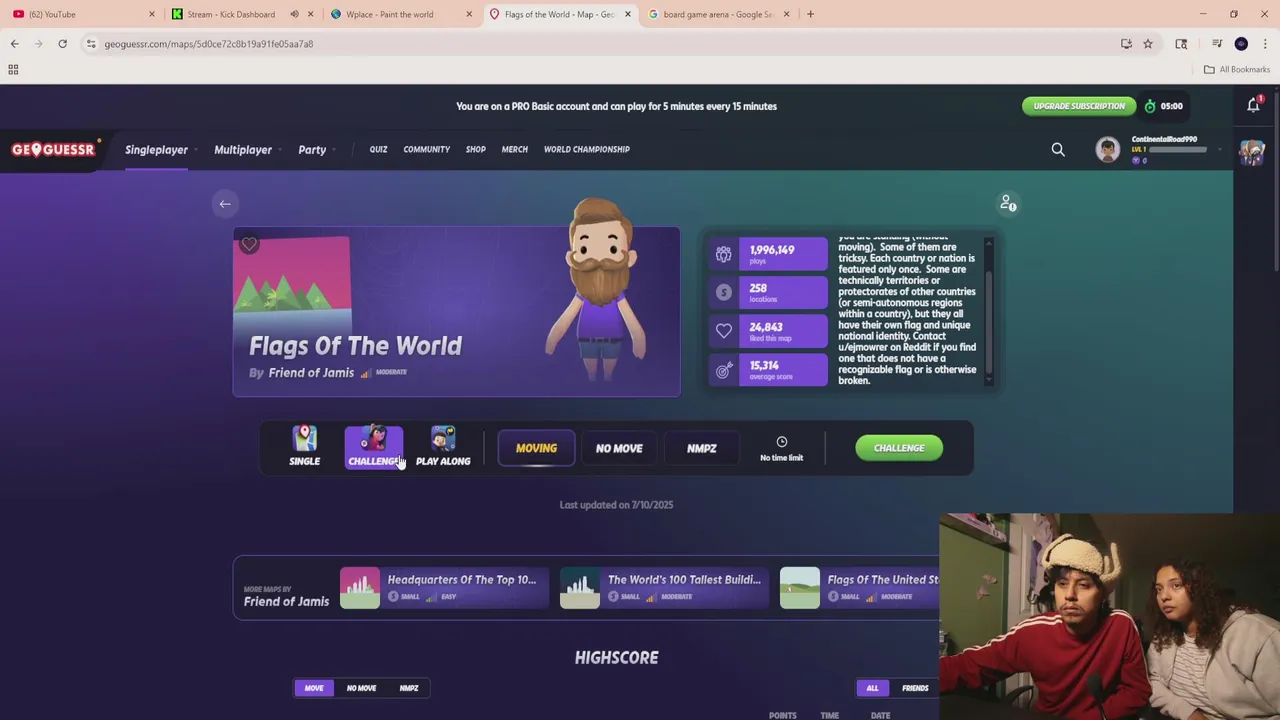Open the Community link

[x=426, y=149]
